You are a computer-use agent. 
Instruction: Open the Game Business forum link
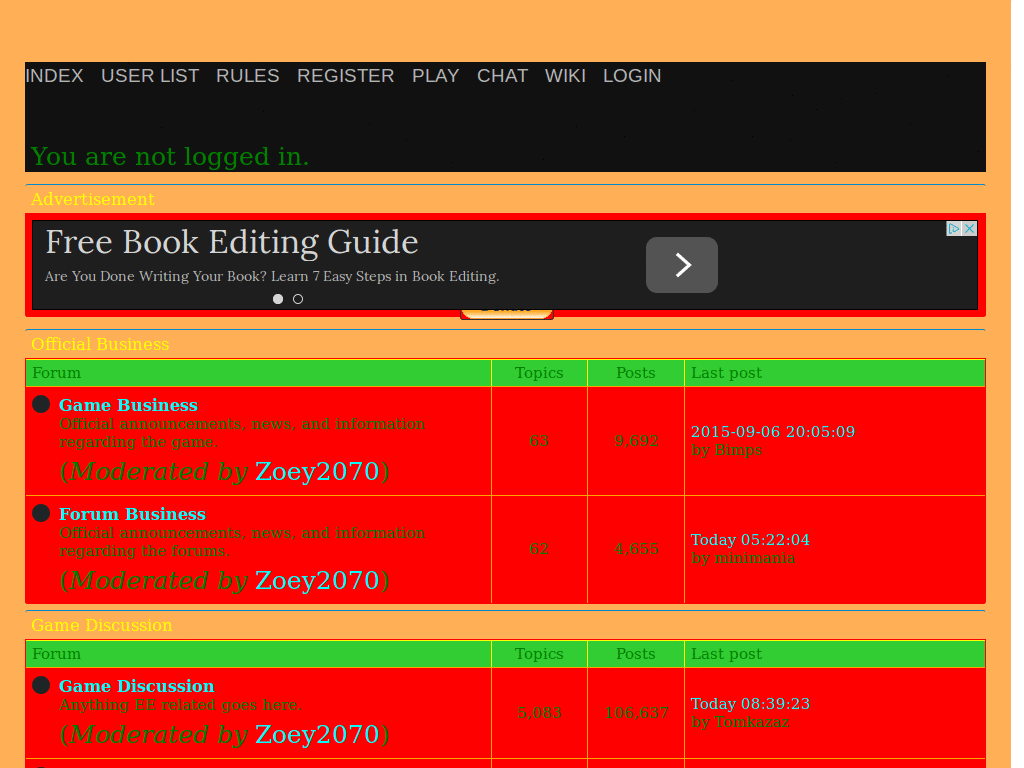coord(128,405)
